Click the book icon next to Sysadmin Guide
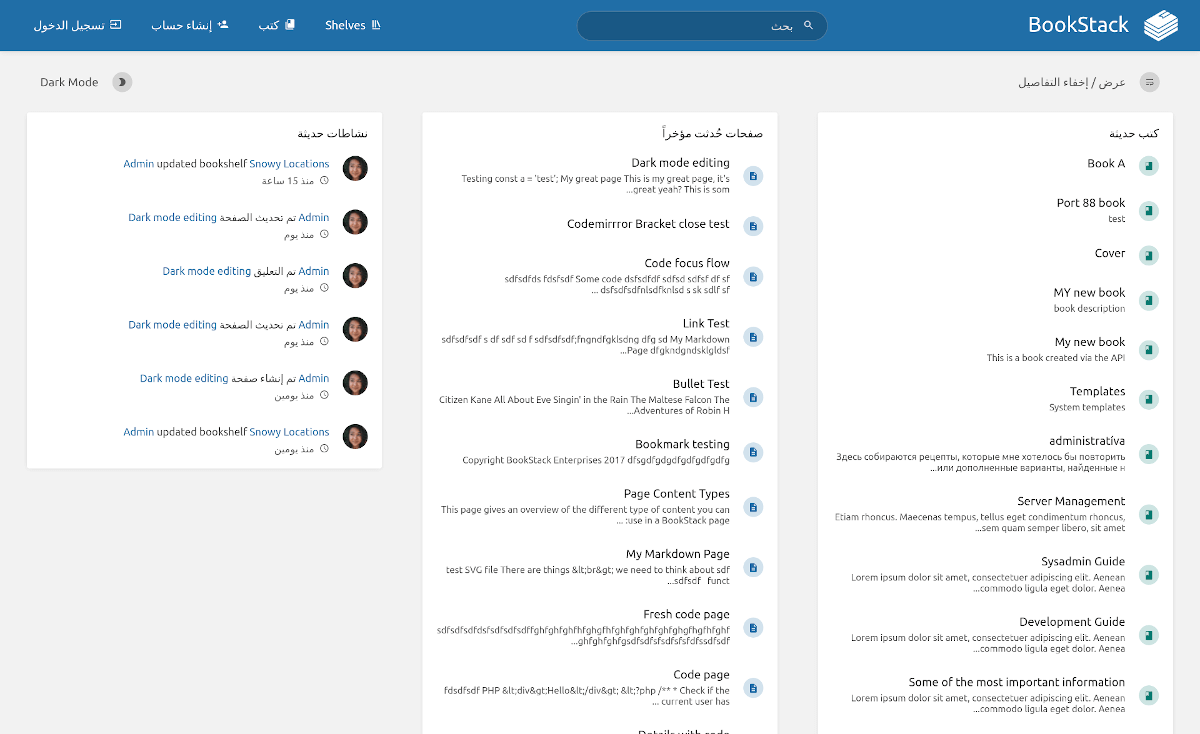Screen dimensions: 1200x734 click(1149, 575)
